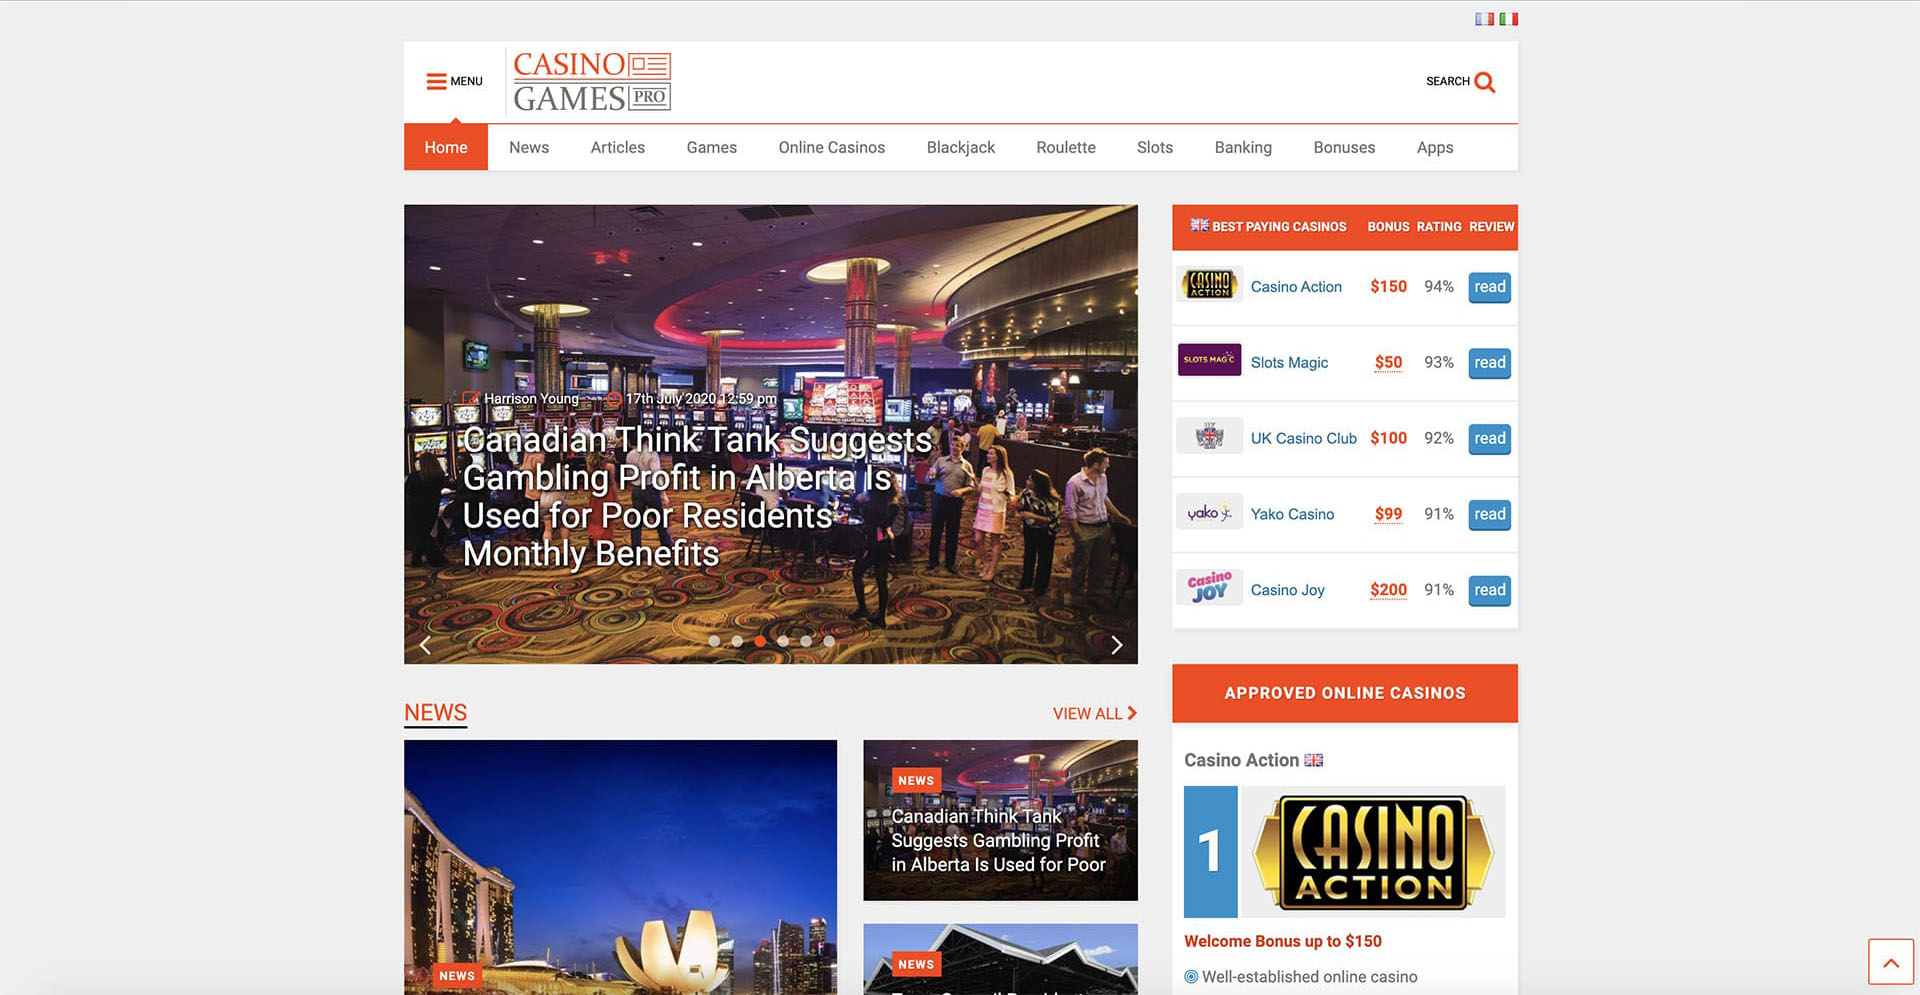Open the hero slide headline about Alberta
Viewport: 1920px width, 995px height.
697,497
